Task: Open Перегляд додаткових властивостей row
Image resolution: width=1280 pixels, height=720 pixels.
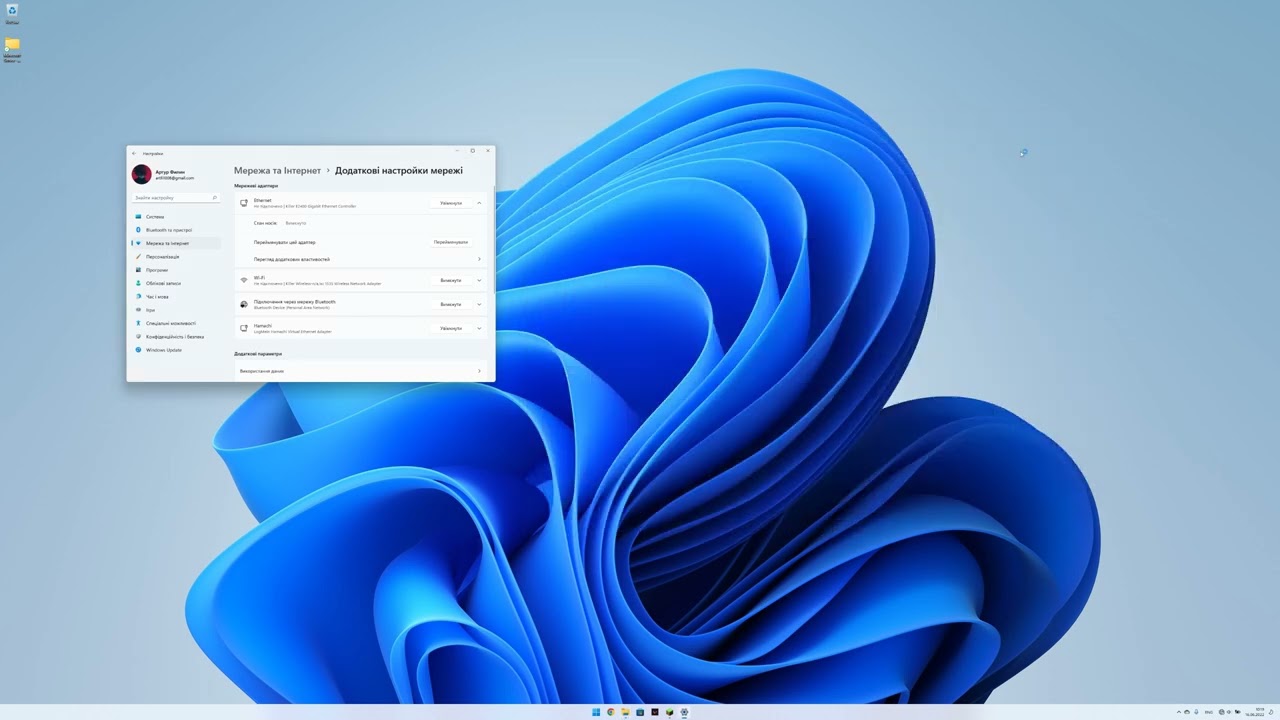Action: click(363, 259)
